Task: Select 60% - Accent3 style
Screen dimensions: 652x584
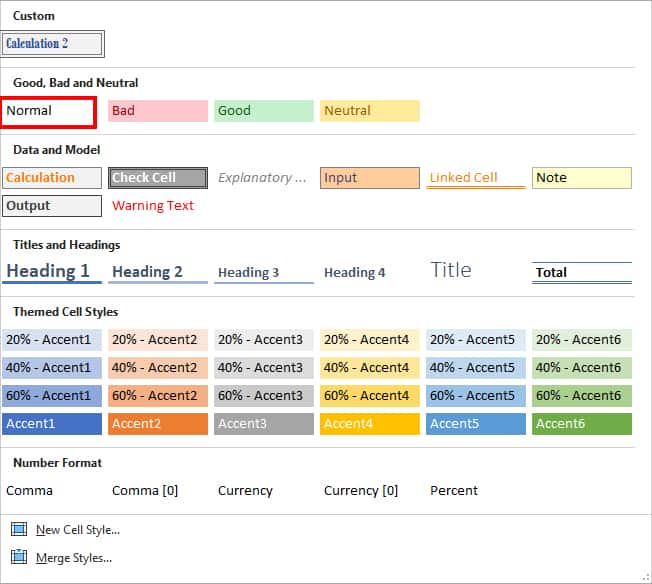Action: coord(264,396)
